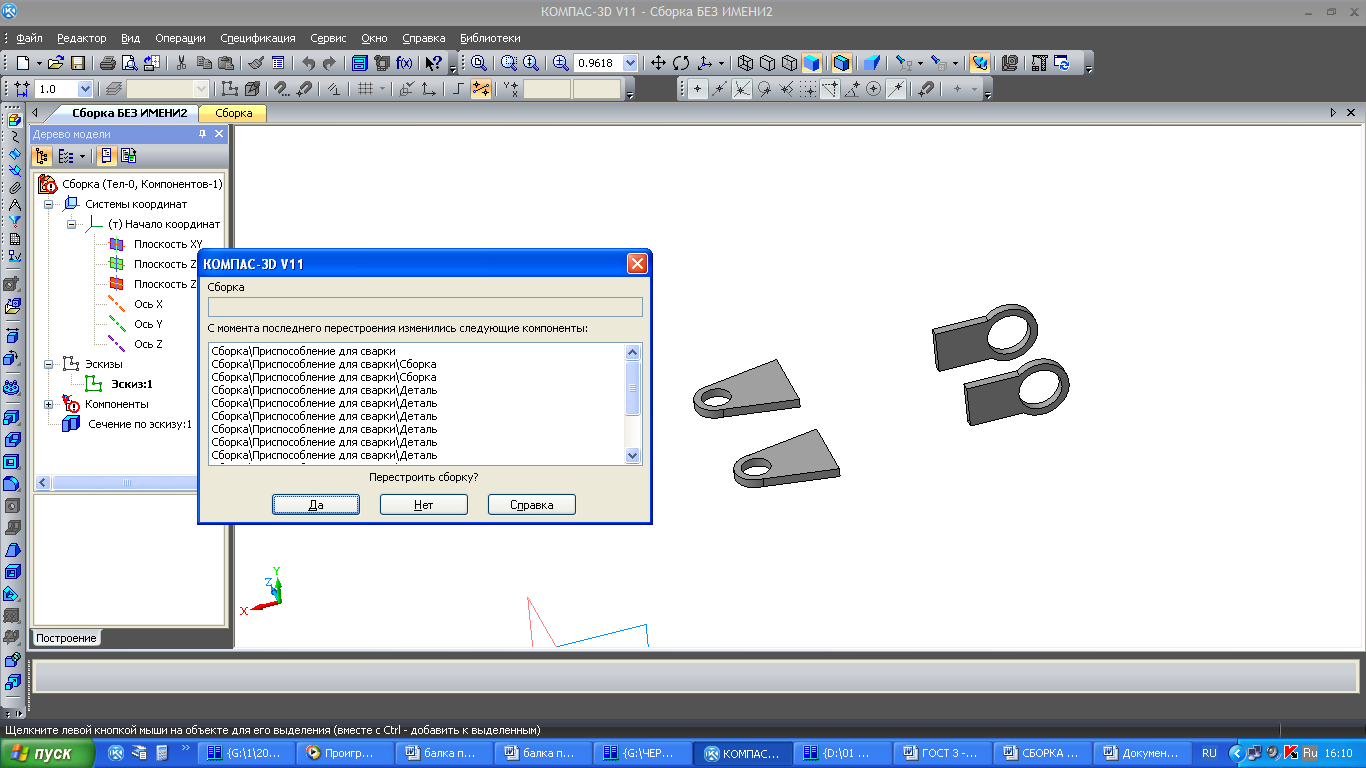Toggle the highlighted parametric mode icon

click(481, 89)
